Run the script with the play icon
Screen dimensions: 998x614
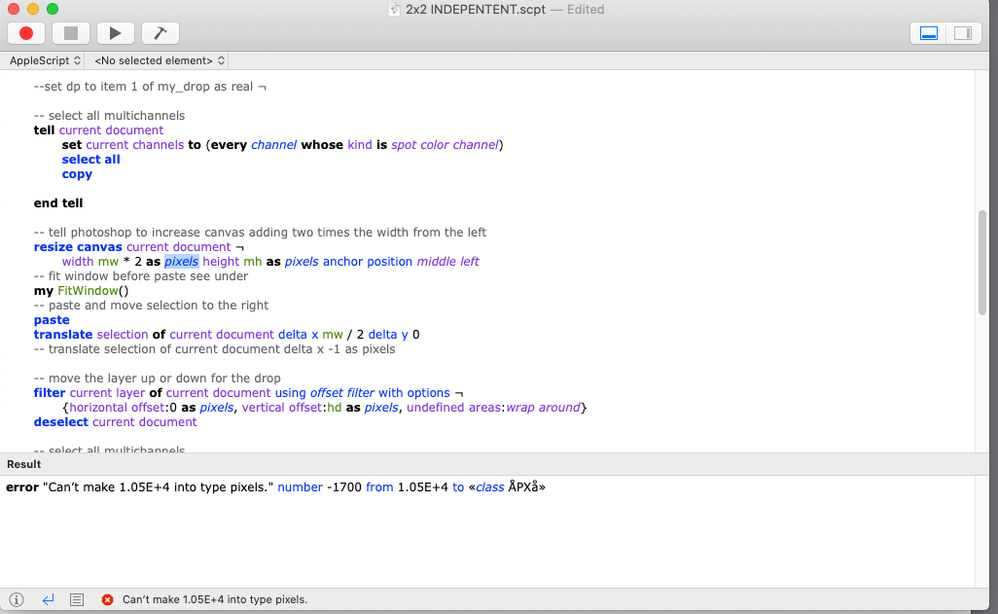click(115, 33)
